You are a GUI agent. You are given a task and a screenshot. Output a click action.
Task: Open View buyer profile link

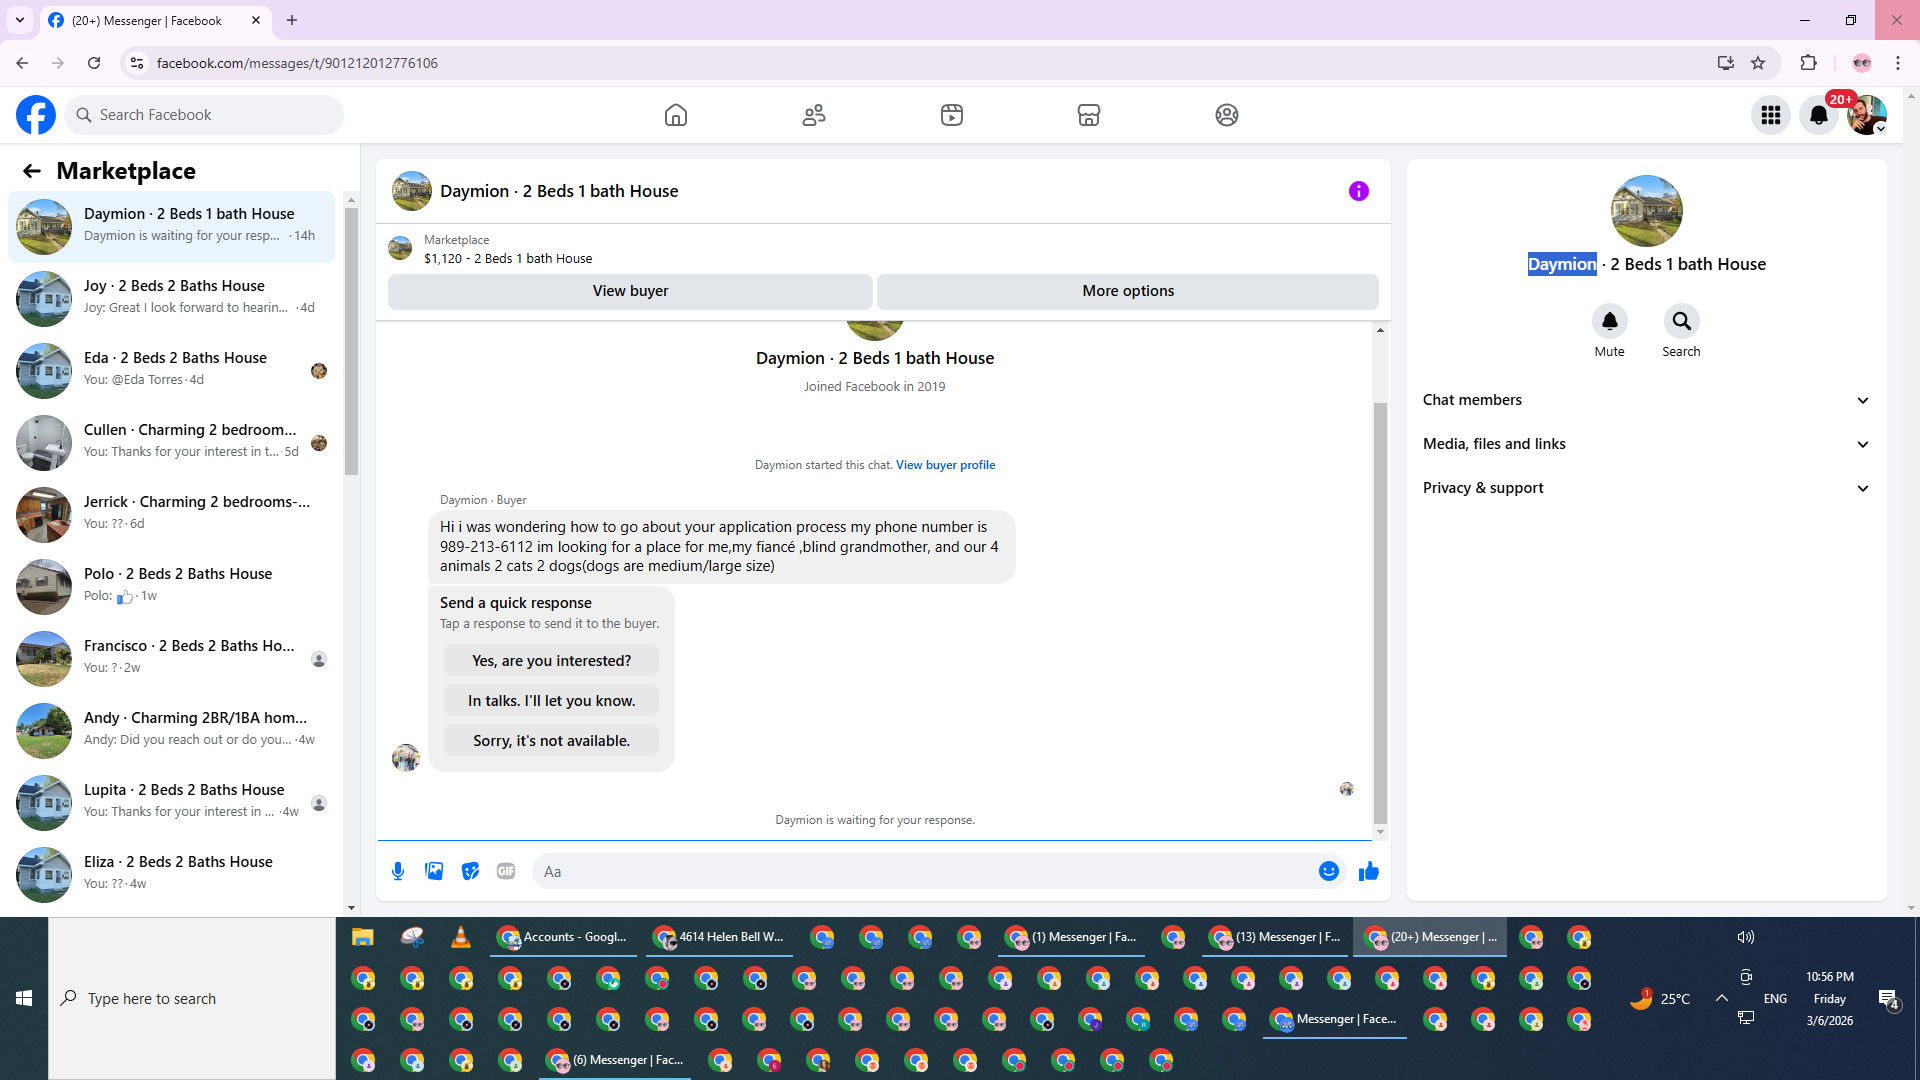point(945,465)
